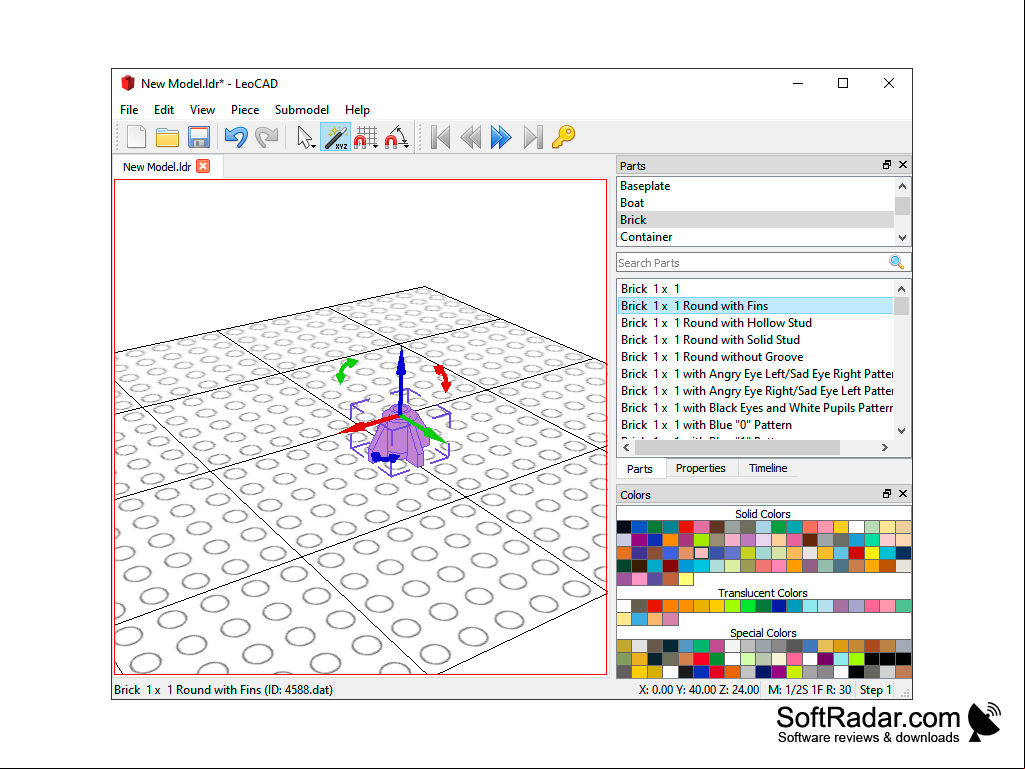Open the select tool dropdown arrow
Image resolution: width=1025 pixels, height=769 pixels.
point(314,146)
